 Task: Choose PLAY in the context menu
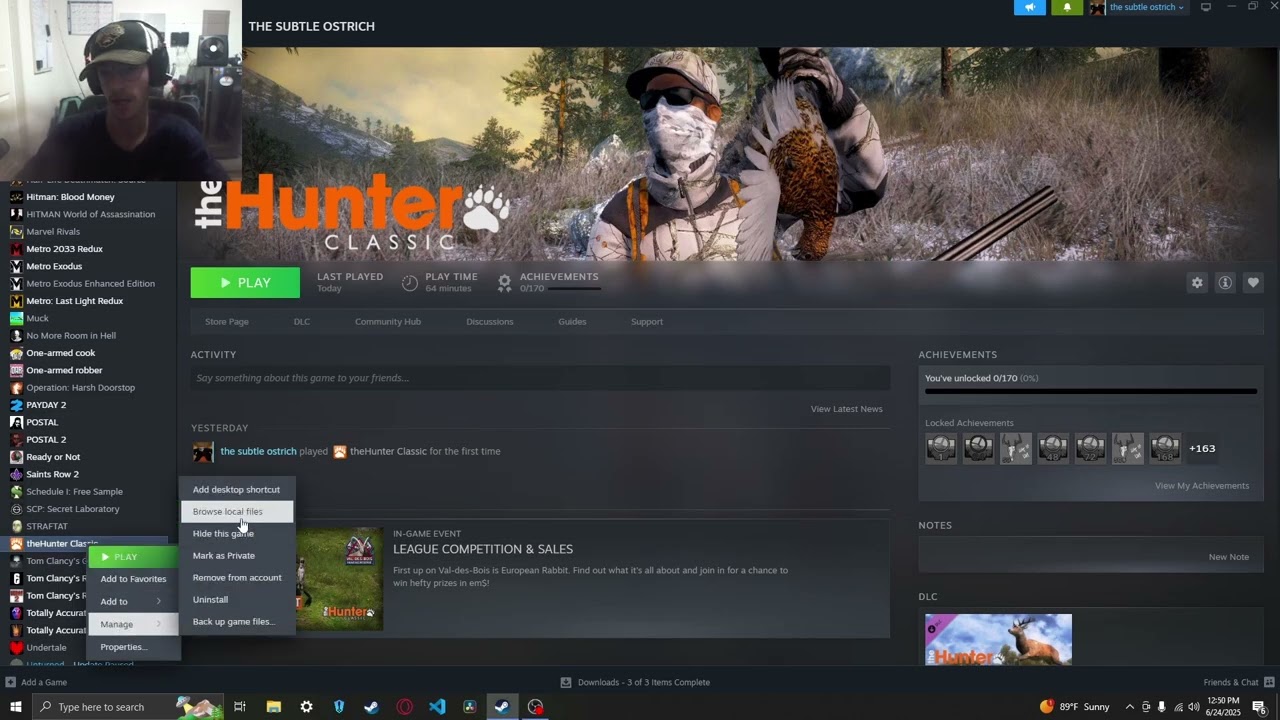[x=134, y=557]
